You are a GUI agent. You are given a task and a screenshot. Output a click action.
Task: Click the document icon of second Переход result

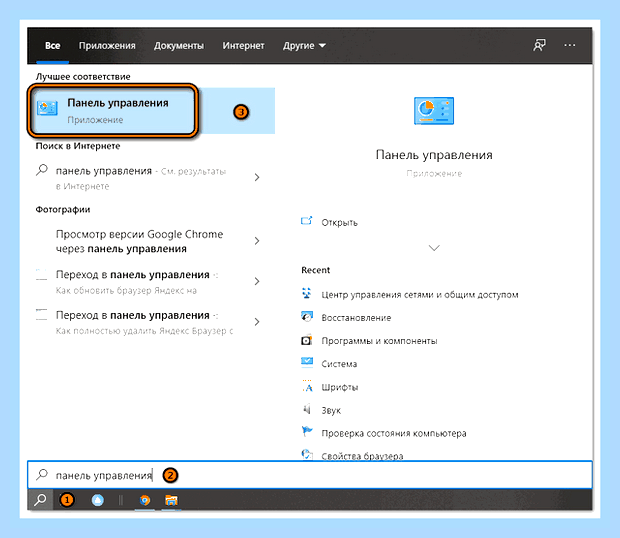coord(42,315)
